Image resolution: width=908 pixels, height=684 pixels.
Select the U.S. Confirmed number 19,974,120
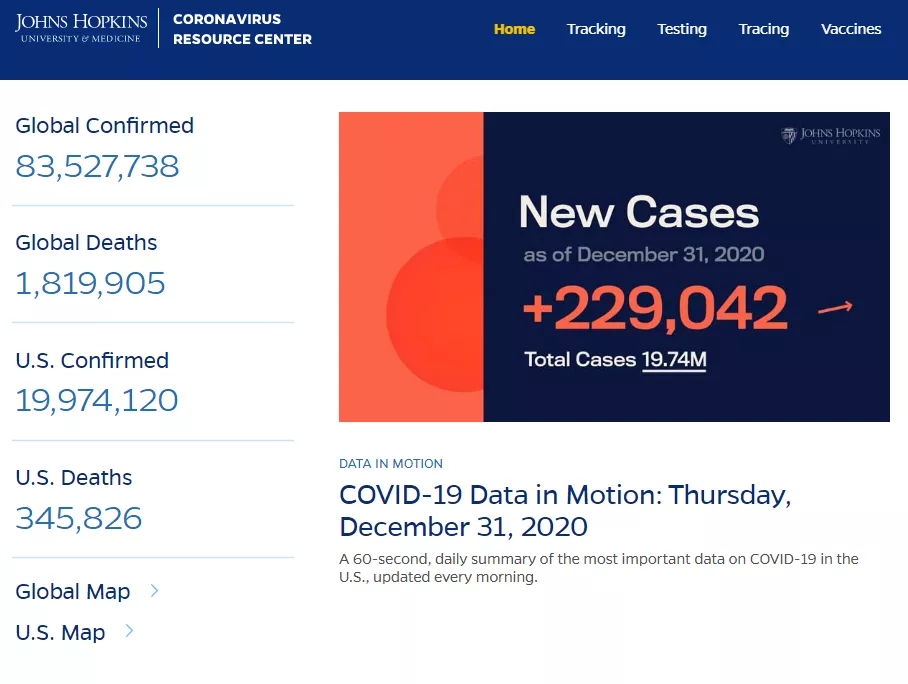pyautogui.click(x=97, y=401)
